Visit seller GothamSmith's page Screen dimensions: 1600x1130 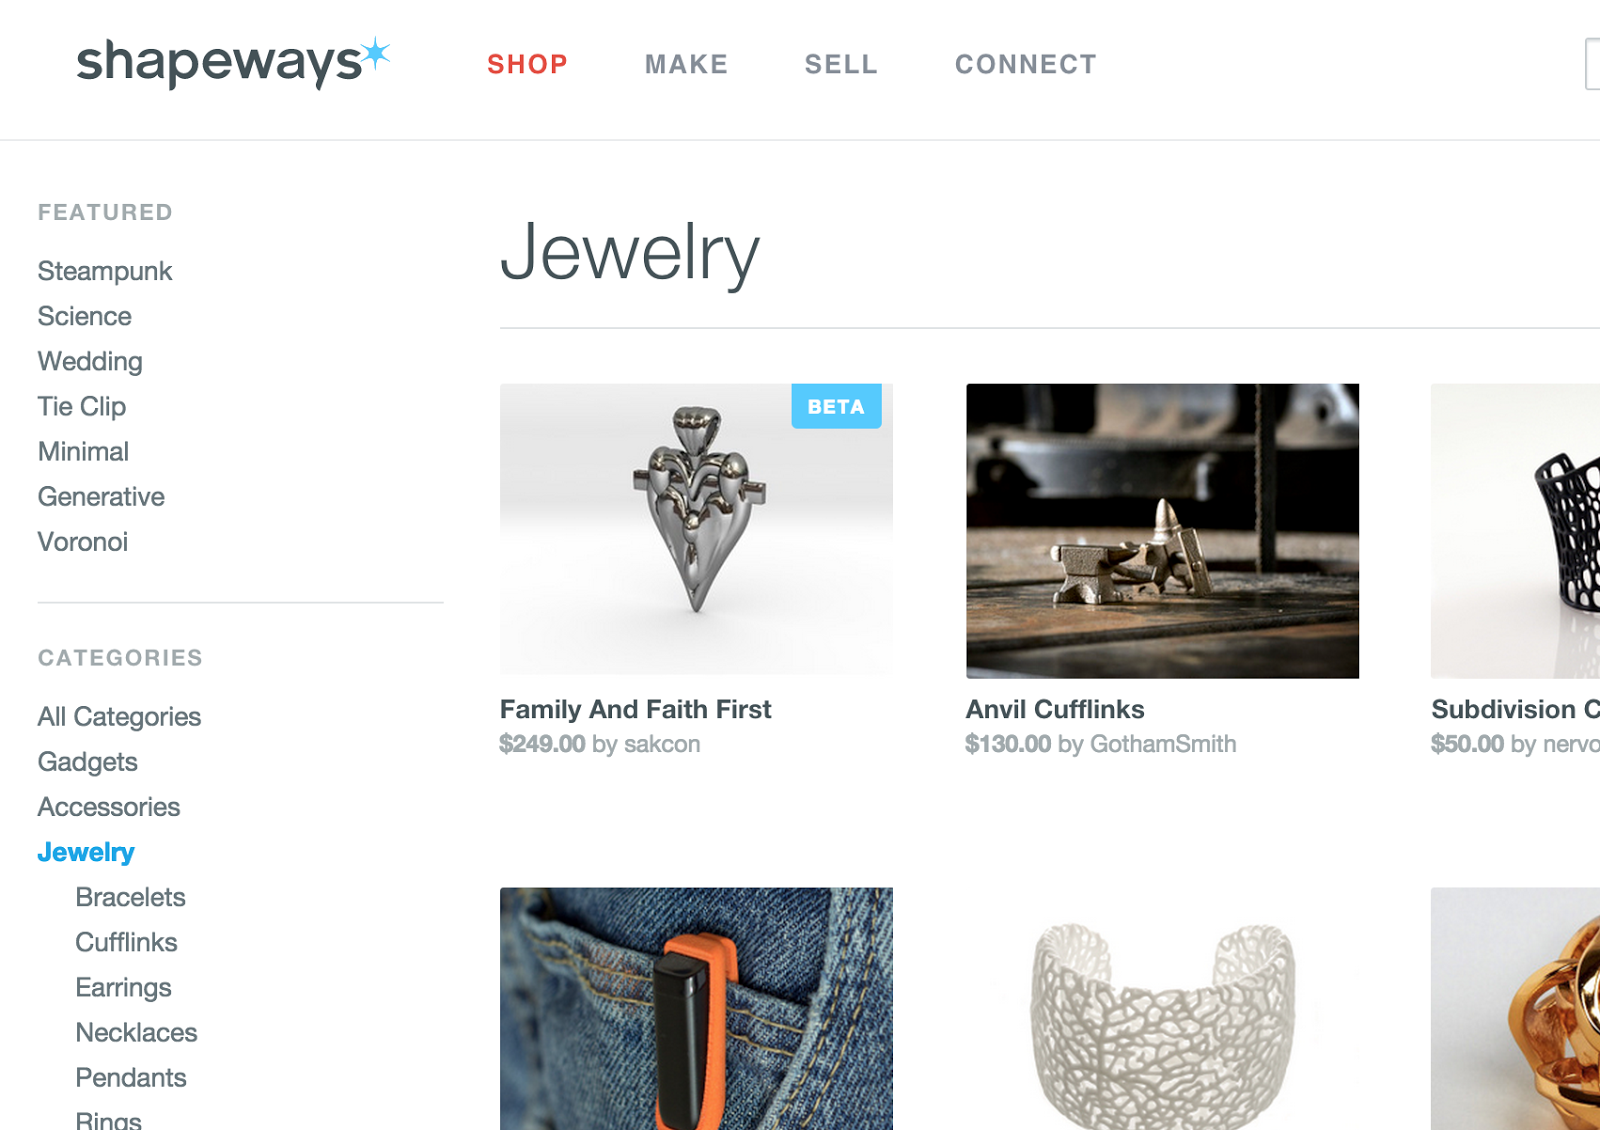point(1163,744)
